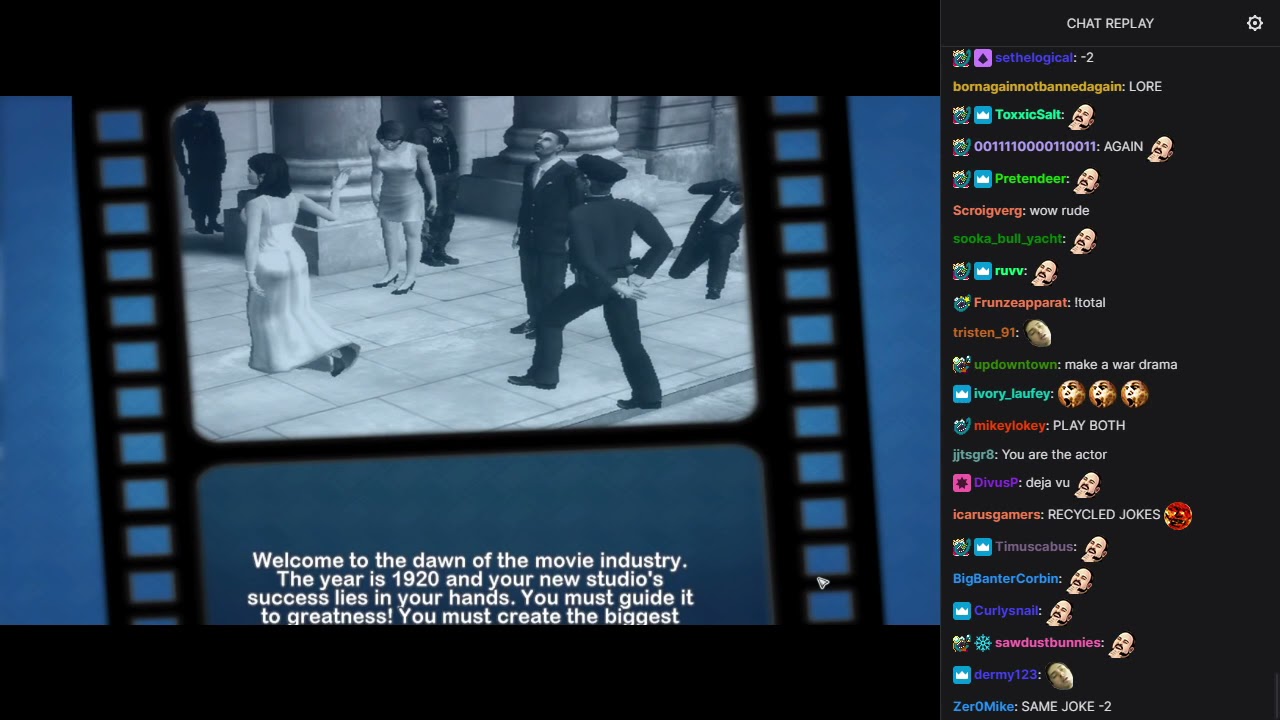Open icarusgamers' user card
This screenshot has width=1280, height=720.
(x=997, y=515)
